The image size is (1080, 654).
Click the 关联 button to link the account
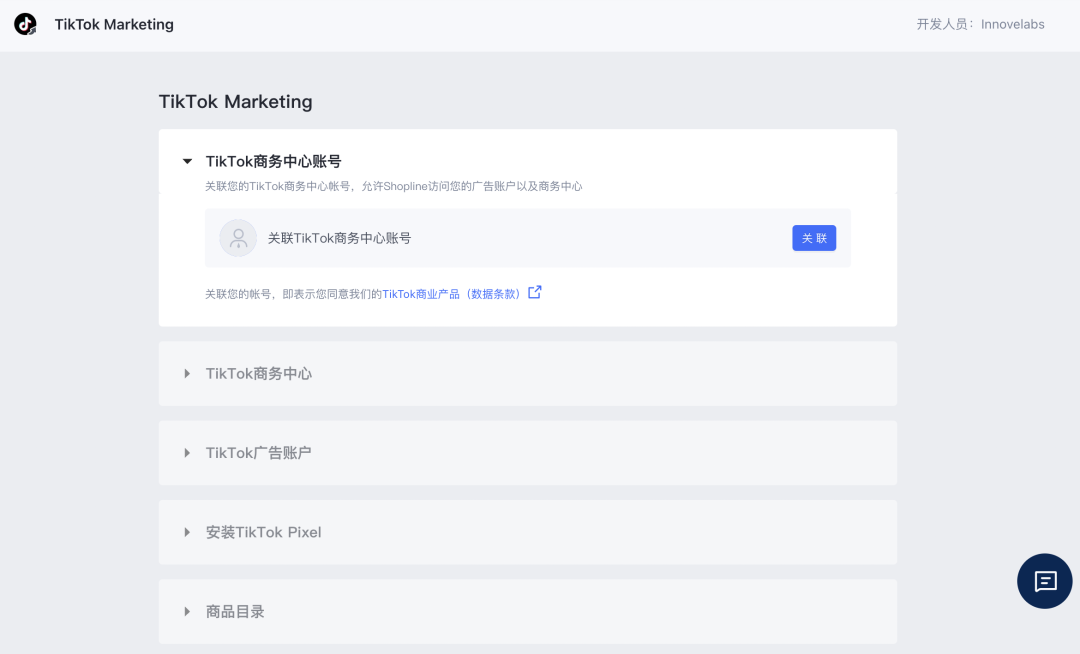813,238
